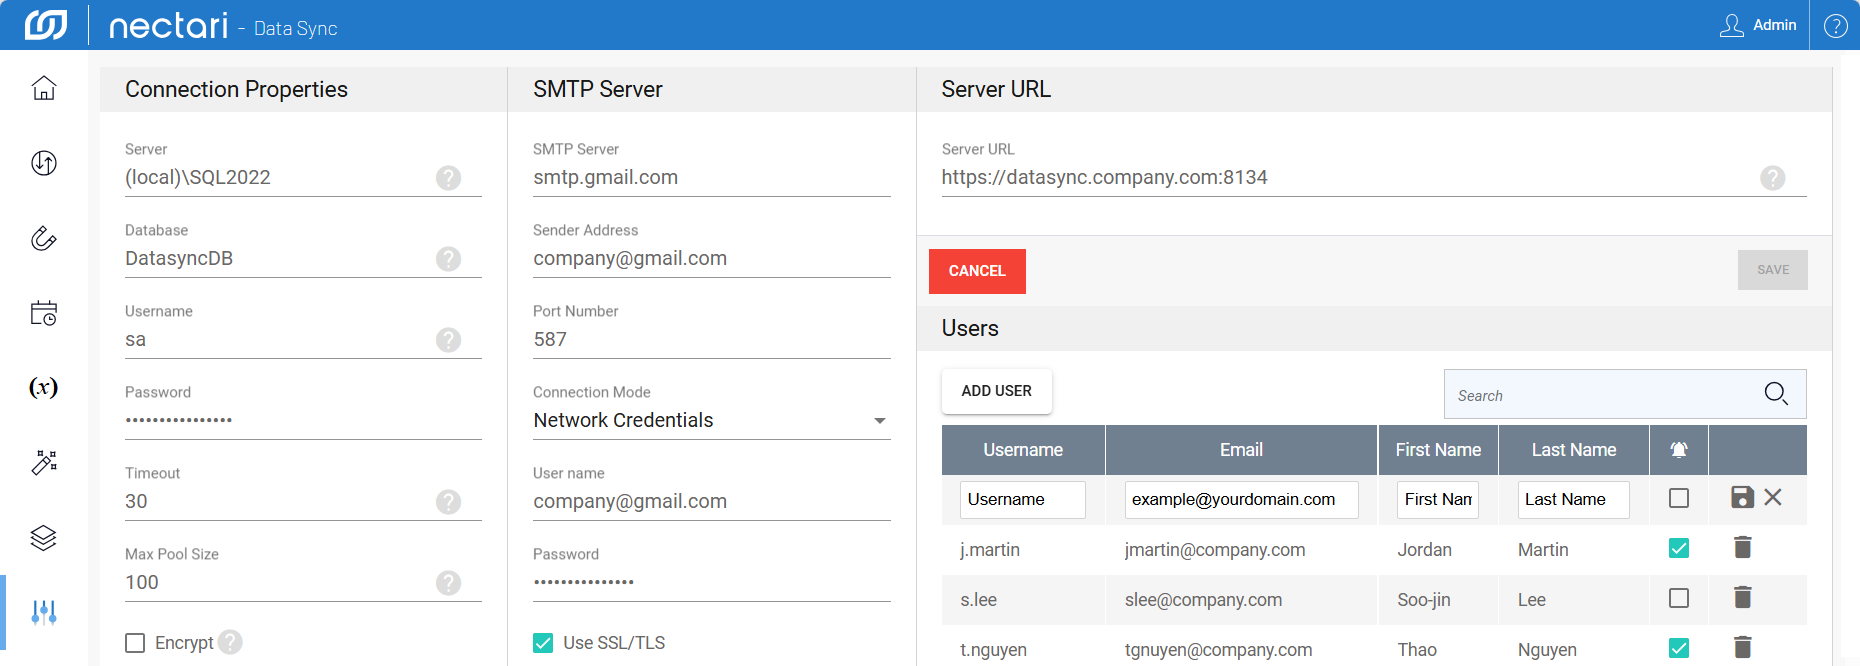Click the Sender Address field

pyautogui.click(x=711, y=259)
